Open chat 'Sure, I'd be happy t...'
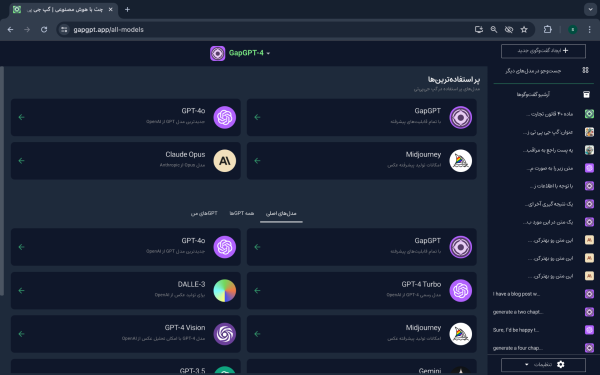Screen dimensions: 600x375 (x=543, y=330)
